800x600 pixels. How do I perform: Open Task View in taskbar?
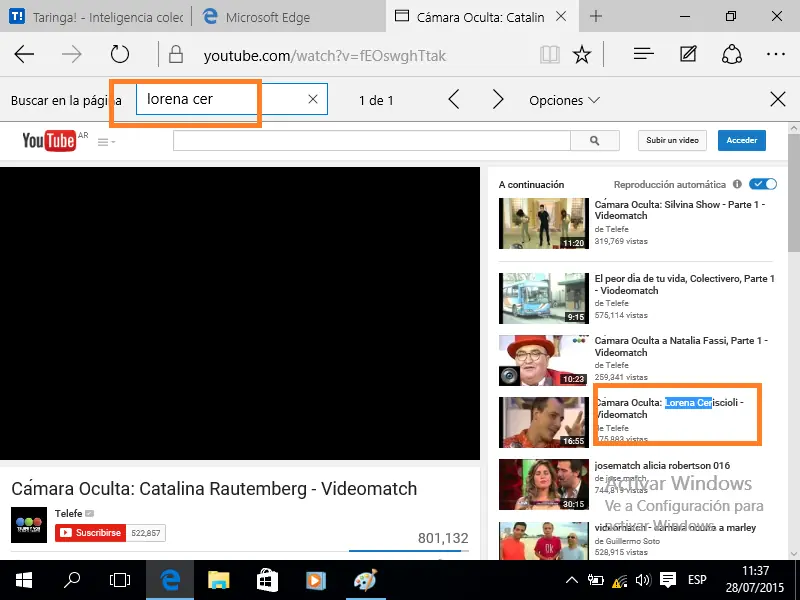[120, 580]
